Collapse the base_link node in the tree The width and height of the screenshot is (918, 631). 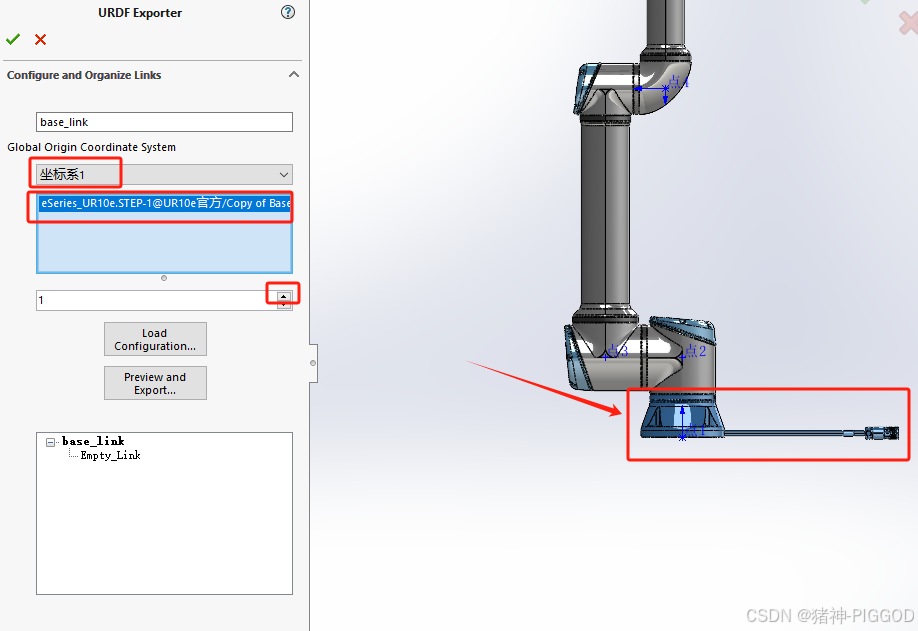[x=50, y=441]
